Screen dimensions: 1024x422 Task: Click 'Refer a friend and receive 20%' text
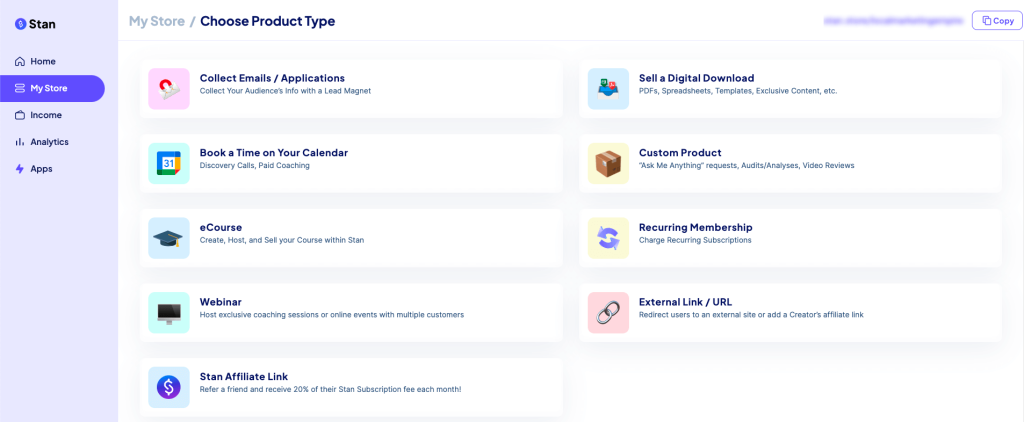coord(330,389)
